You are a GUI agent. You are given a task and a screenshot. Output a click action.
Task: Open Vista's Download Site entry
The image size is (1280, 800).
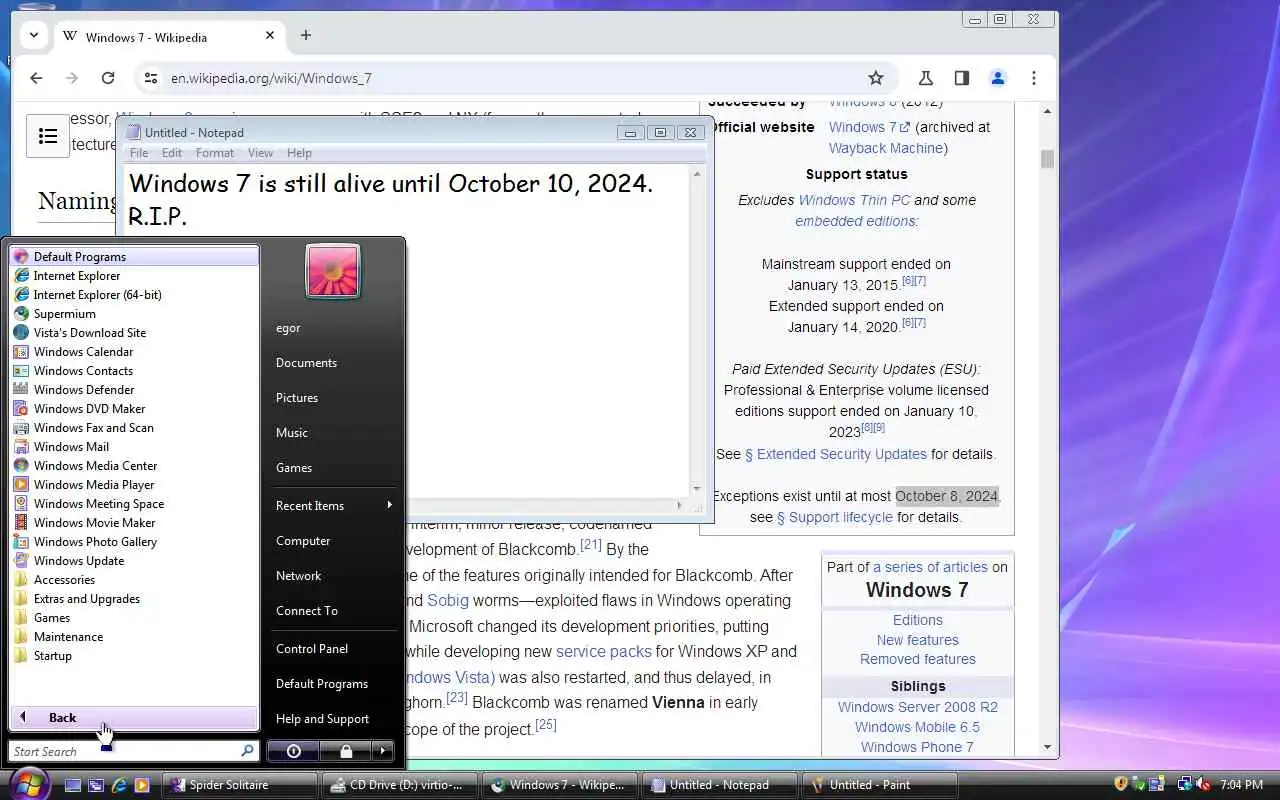point(134,333)
